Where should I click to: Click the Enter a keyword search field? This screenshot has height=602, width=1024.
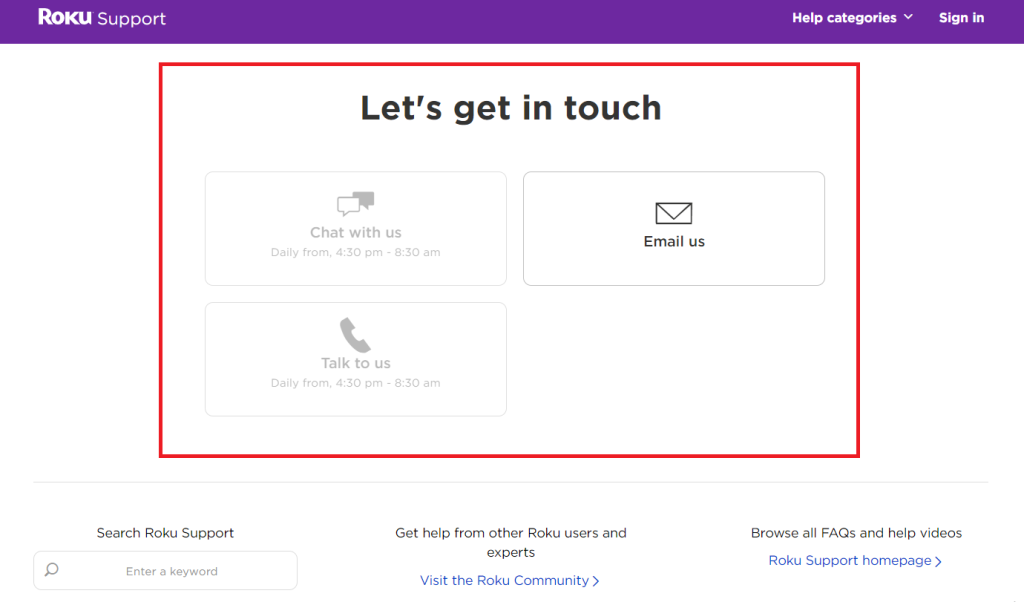[172, 571]
